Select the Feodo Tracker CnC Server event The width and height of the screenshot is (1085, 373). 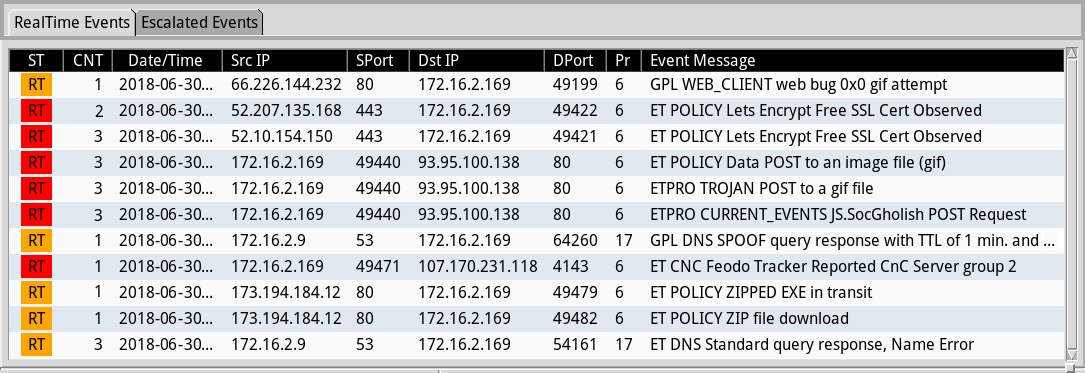click(x=536, y=266)
